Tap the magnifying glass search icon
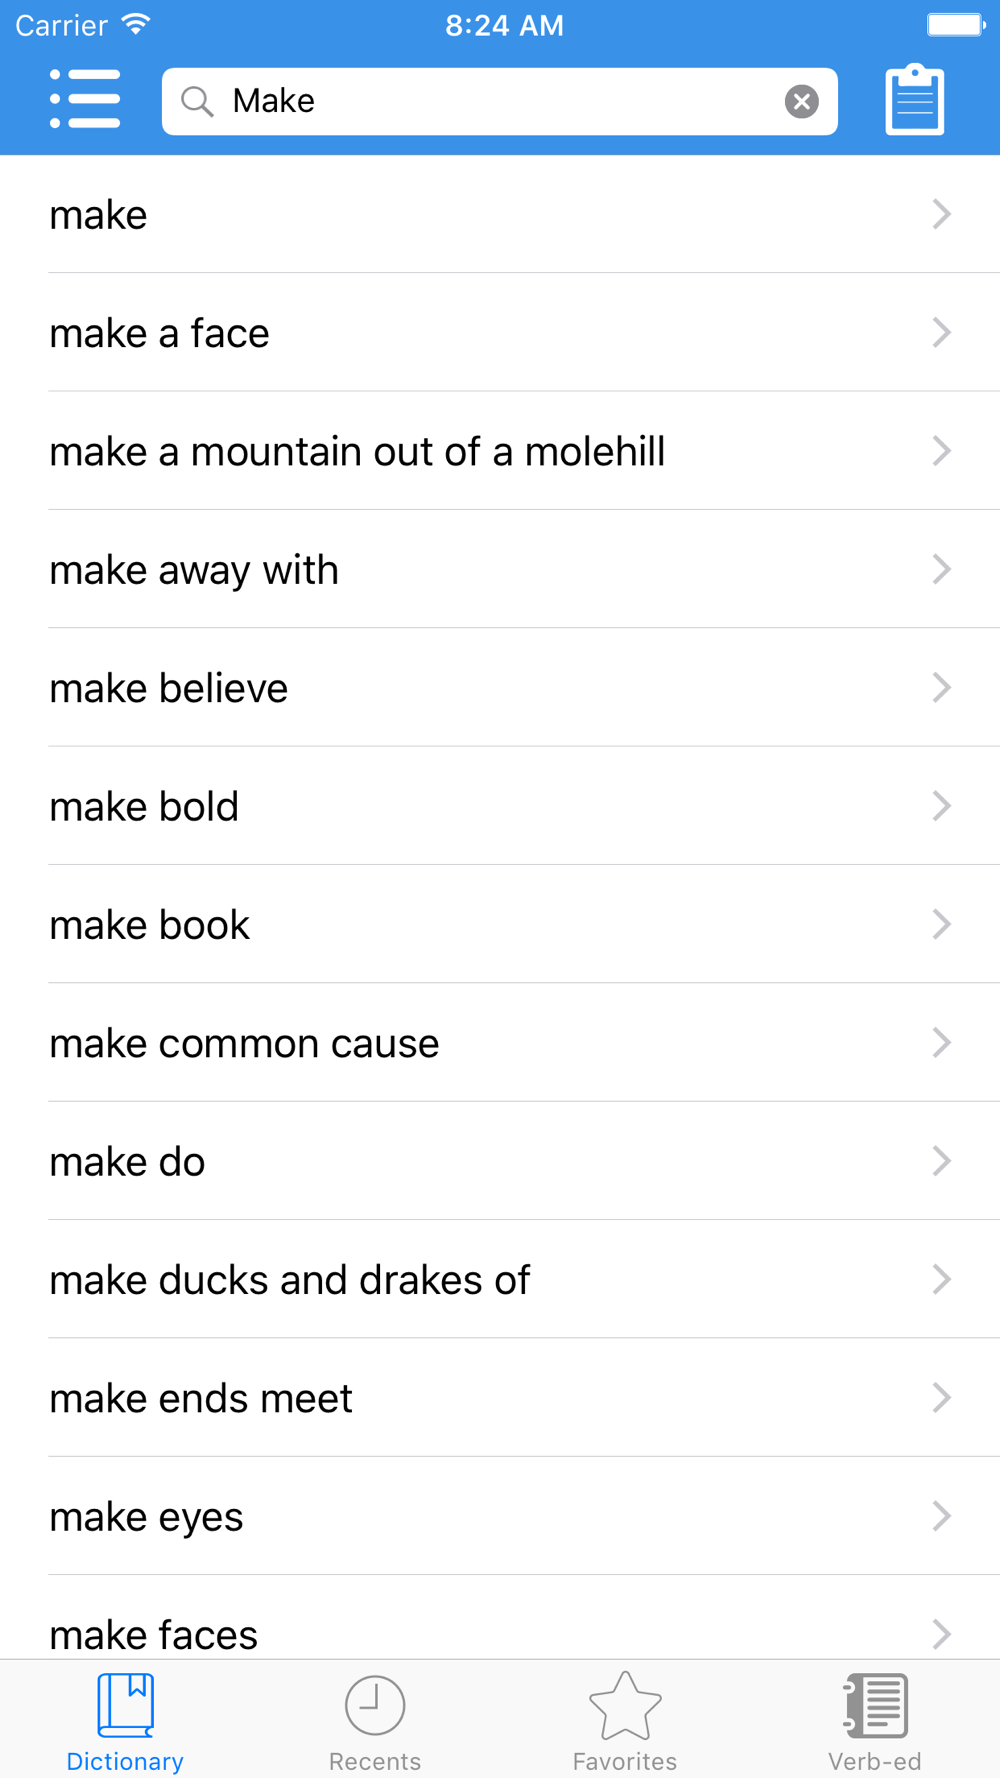 point(197,101)
